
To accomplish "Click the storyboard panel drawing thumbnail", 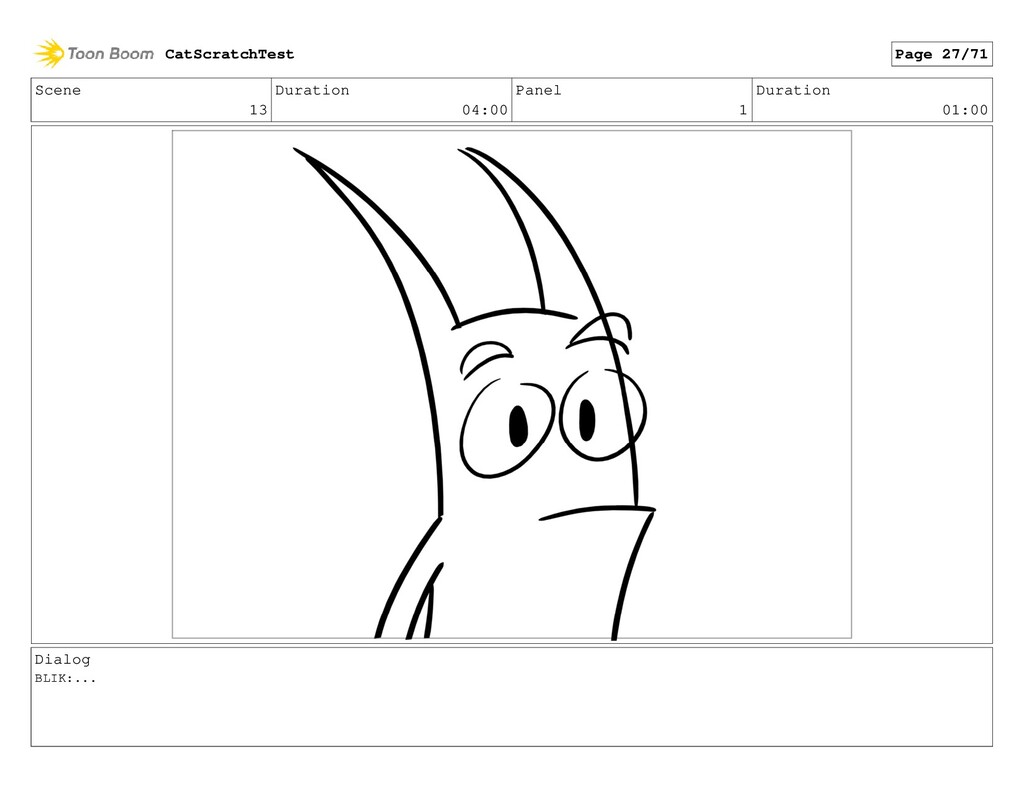I will point(511,384).
